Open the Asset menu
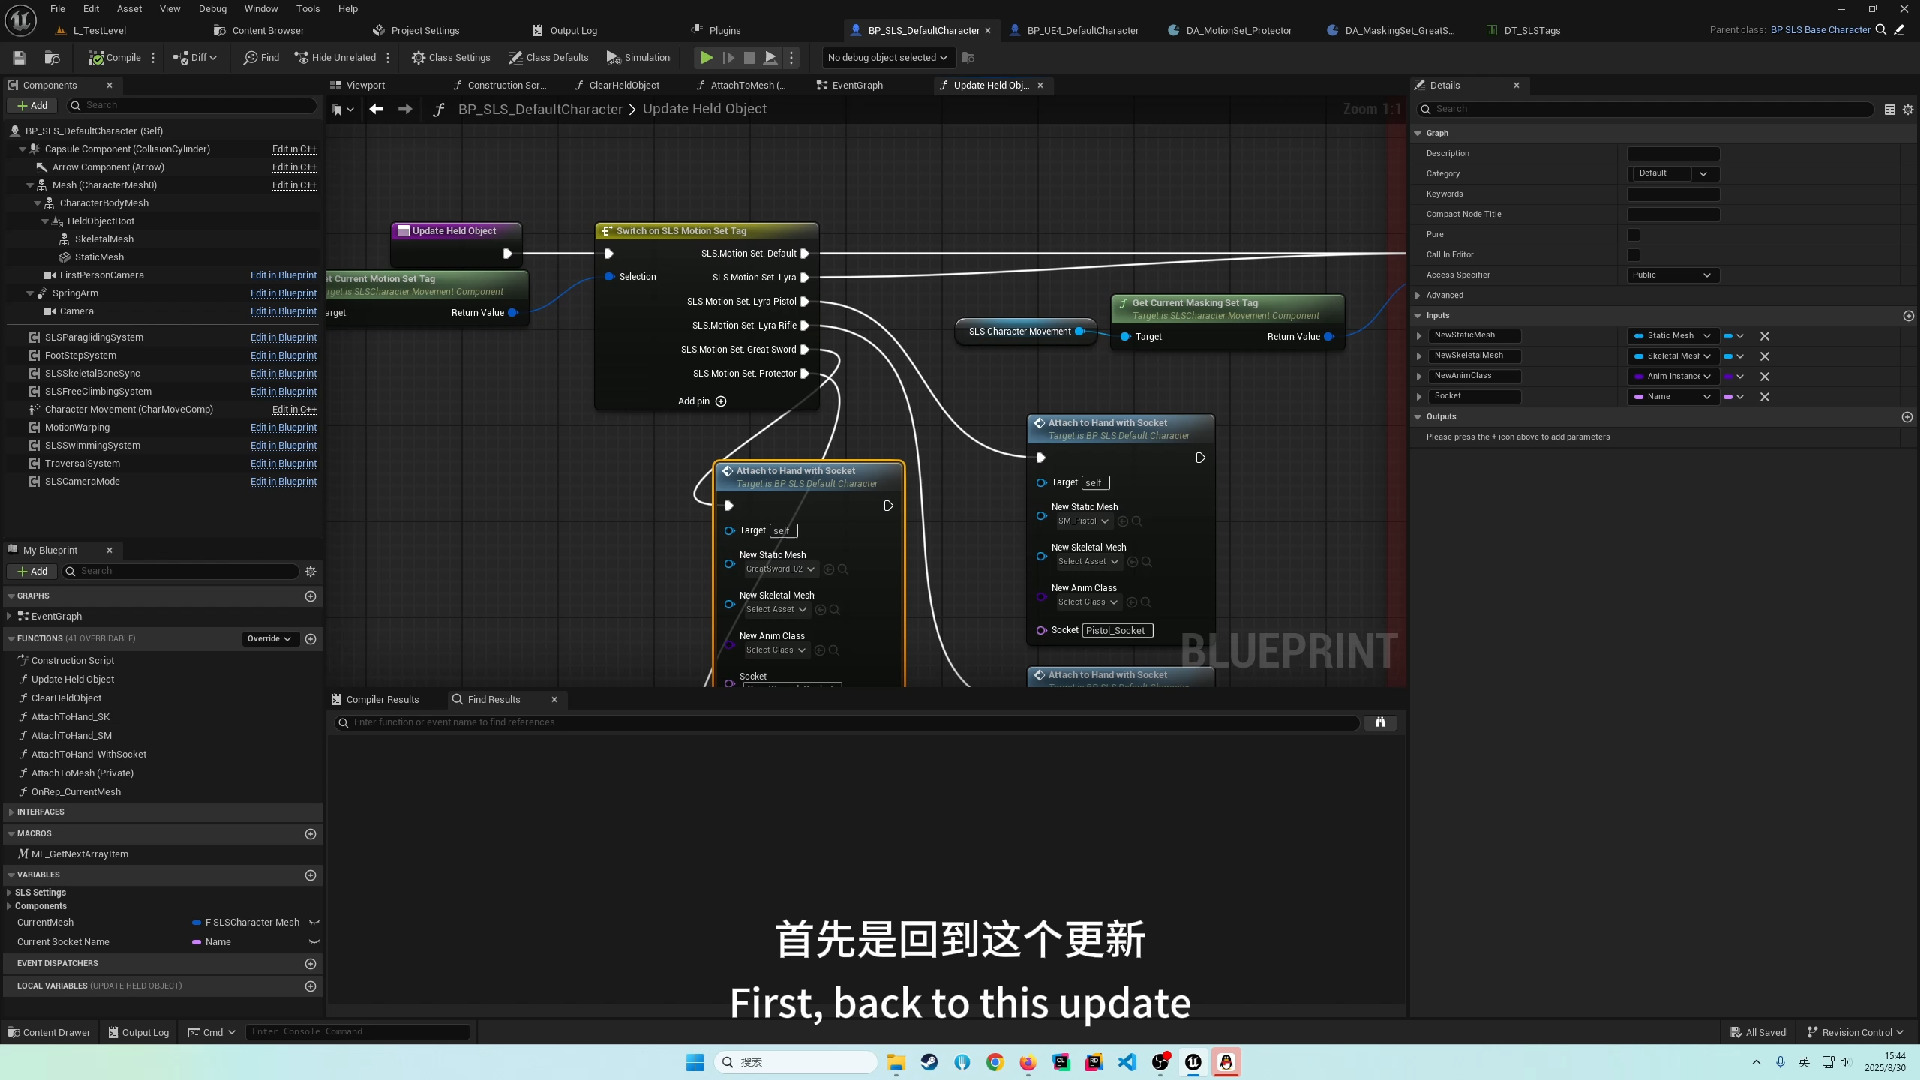1920x1080 pixels. tap(130, 9)
